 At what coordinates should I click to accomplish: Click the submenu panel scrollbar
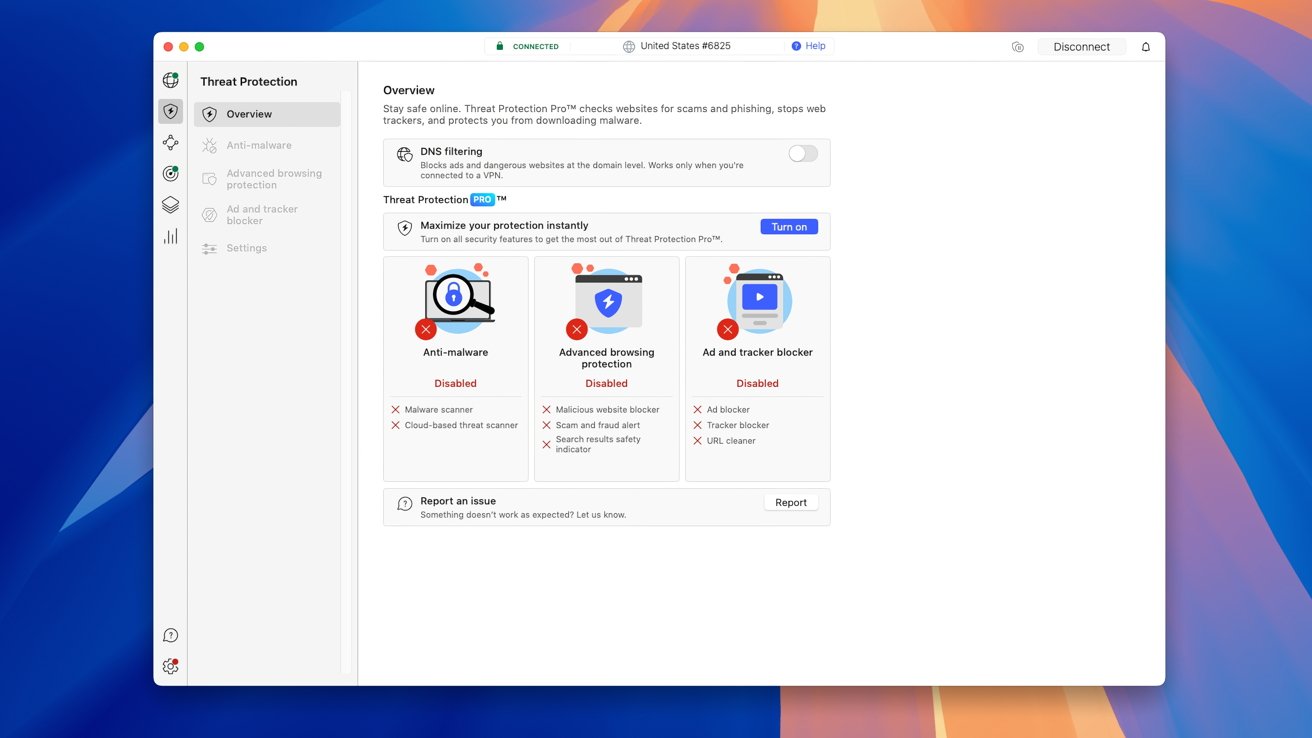pos(346,380)
